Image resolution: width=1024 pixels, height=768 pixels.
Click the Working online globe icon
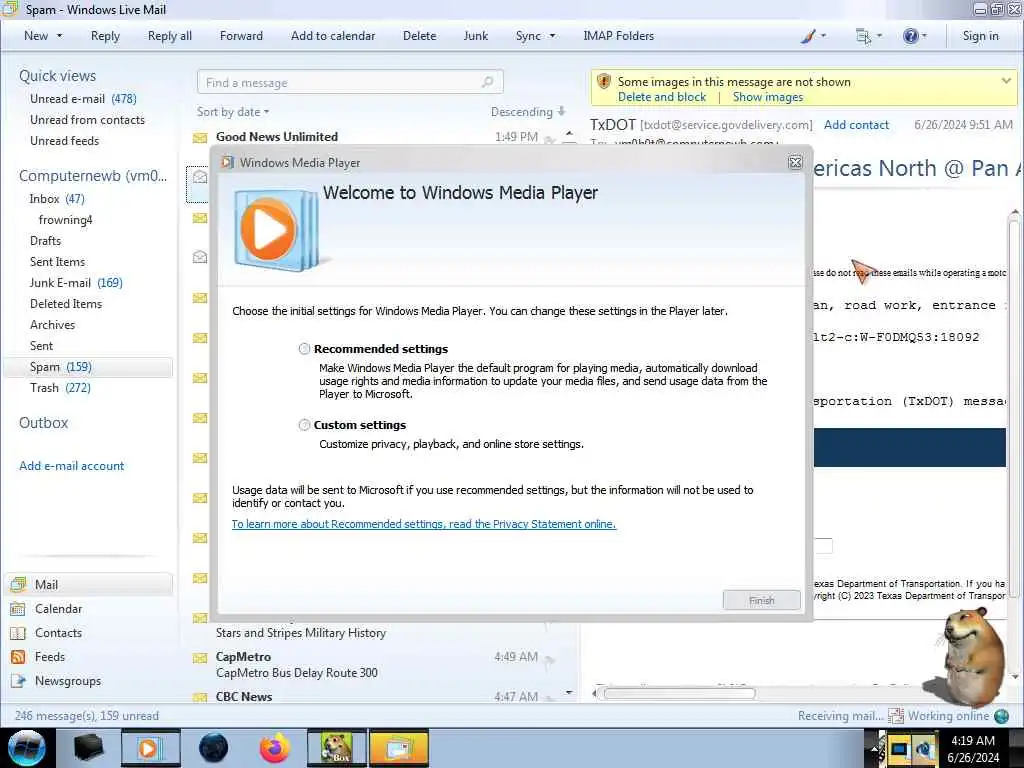(x=1001, y=716)
